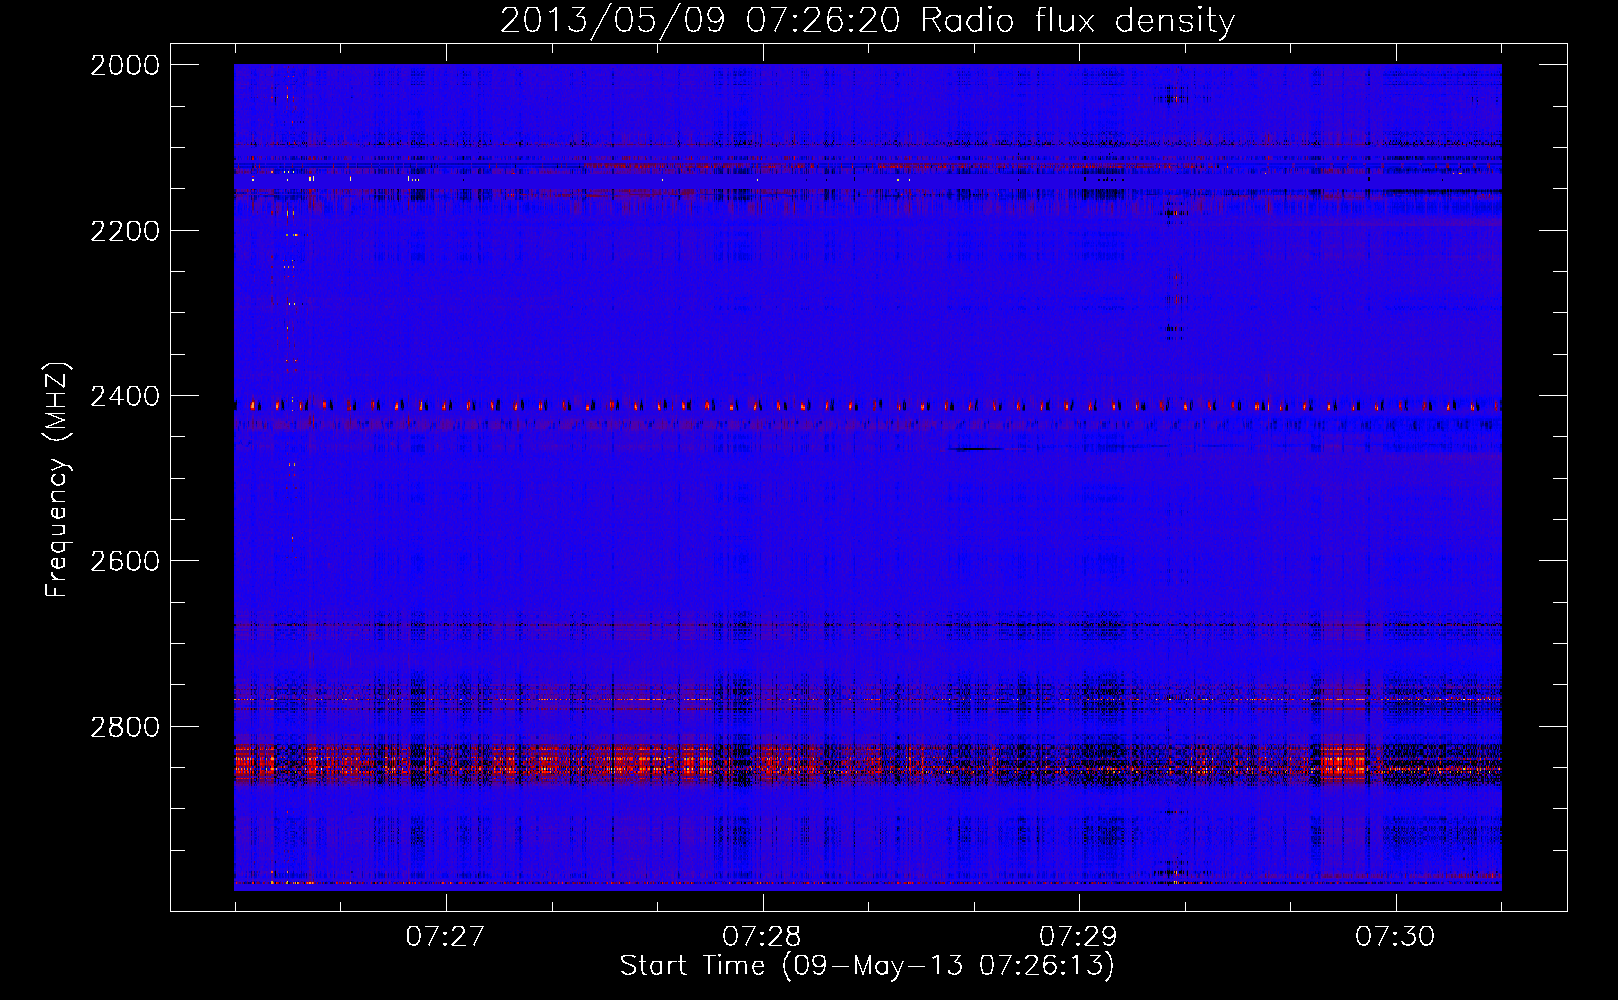Click the "Frequency (MHZ)" y-axis label

pyautogui.click(x=57, y=480)
